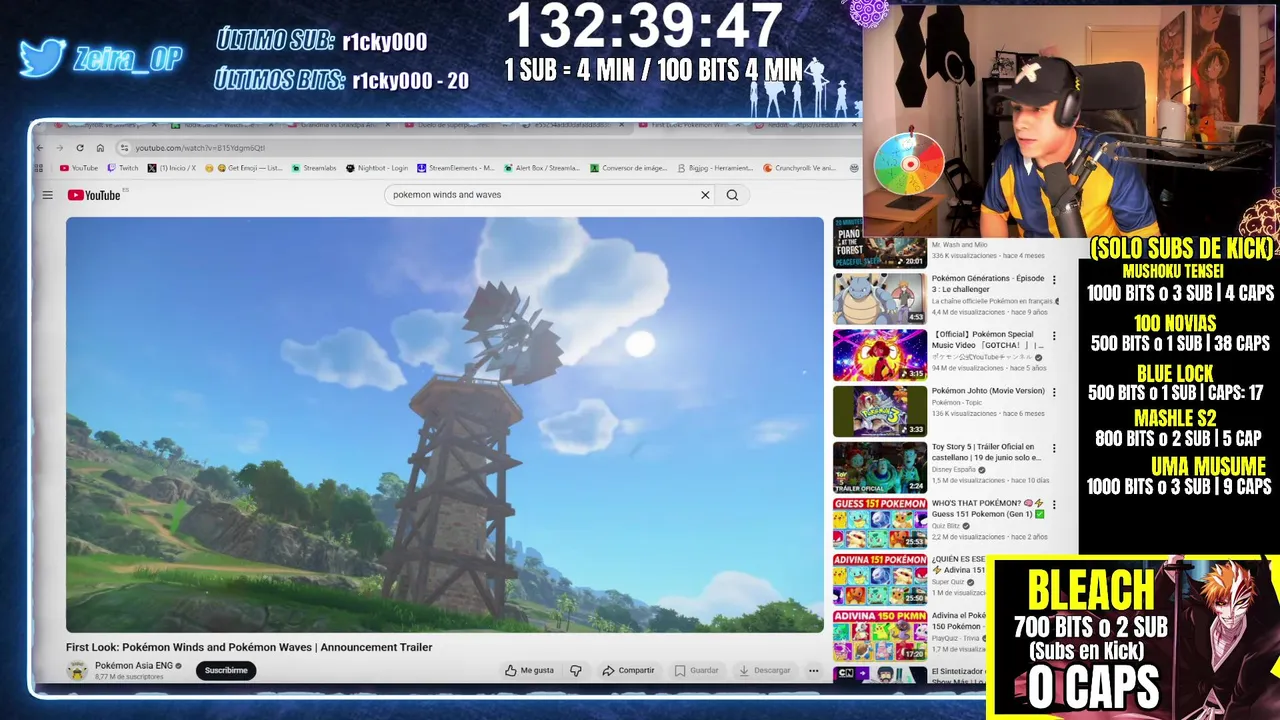Open Toy Story 5 trailer thumbnail
Image resolution: width=1280 pixels, height=720 pixels.
(x=880, y=467)
